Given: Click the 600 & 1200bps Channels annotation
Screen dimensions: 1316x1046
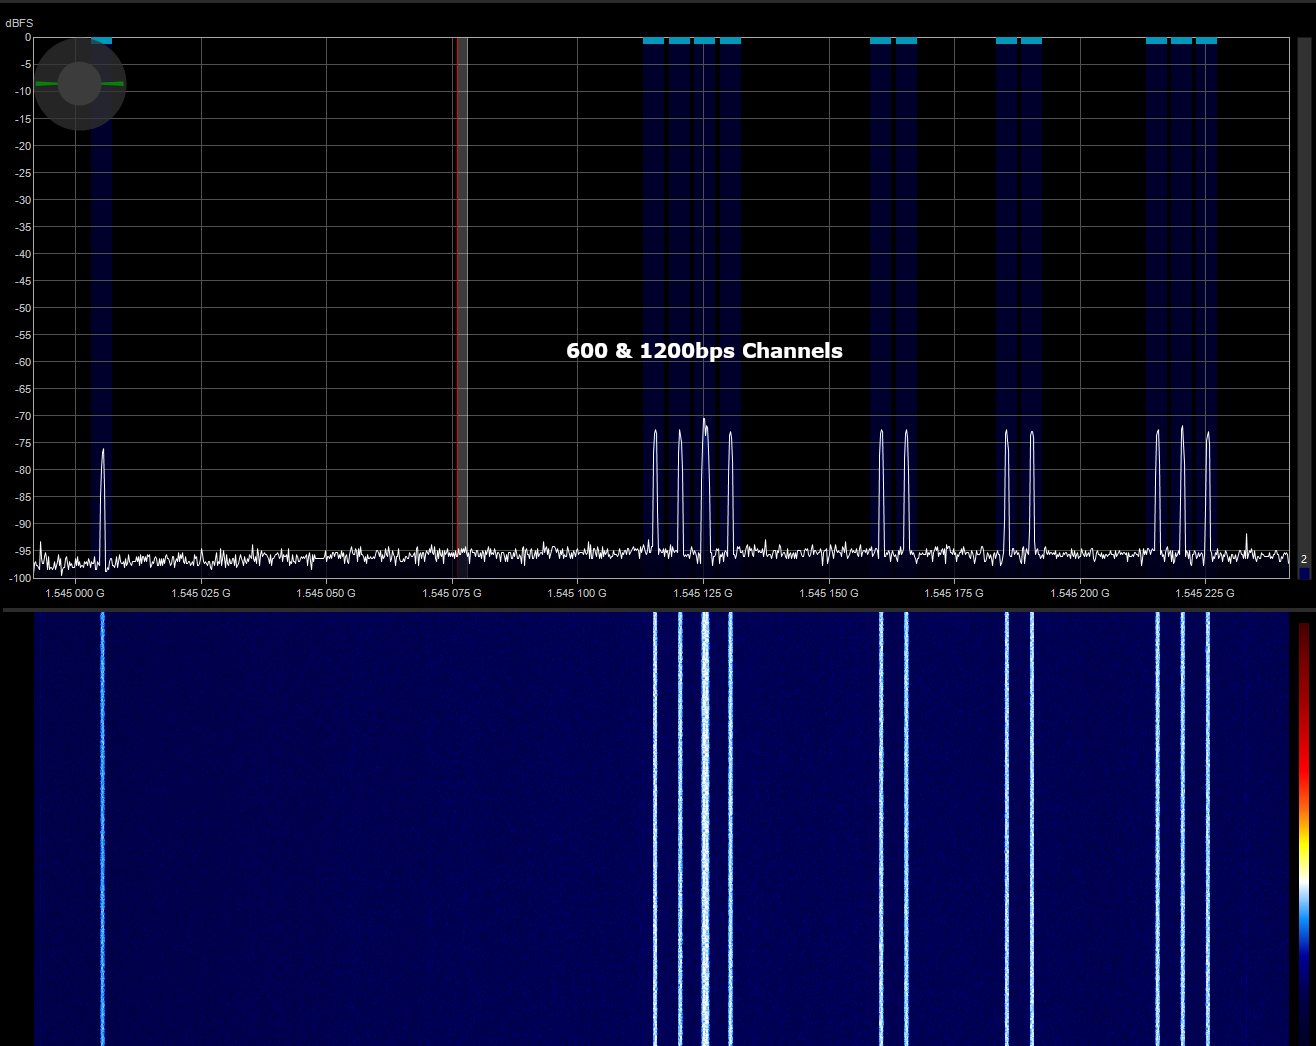Looking at the screenshot, I should pos(704,351).
